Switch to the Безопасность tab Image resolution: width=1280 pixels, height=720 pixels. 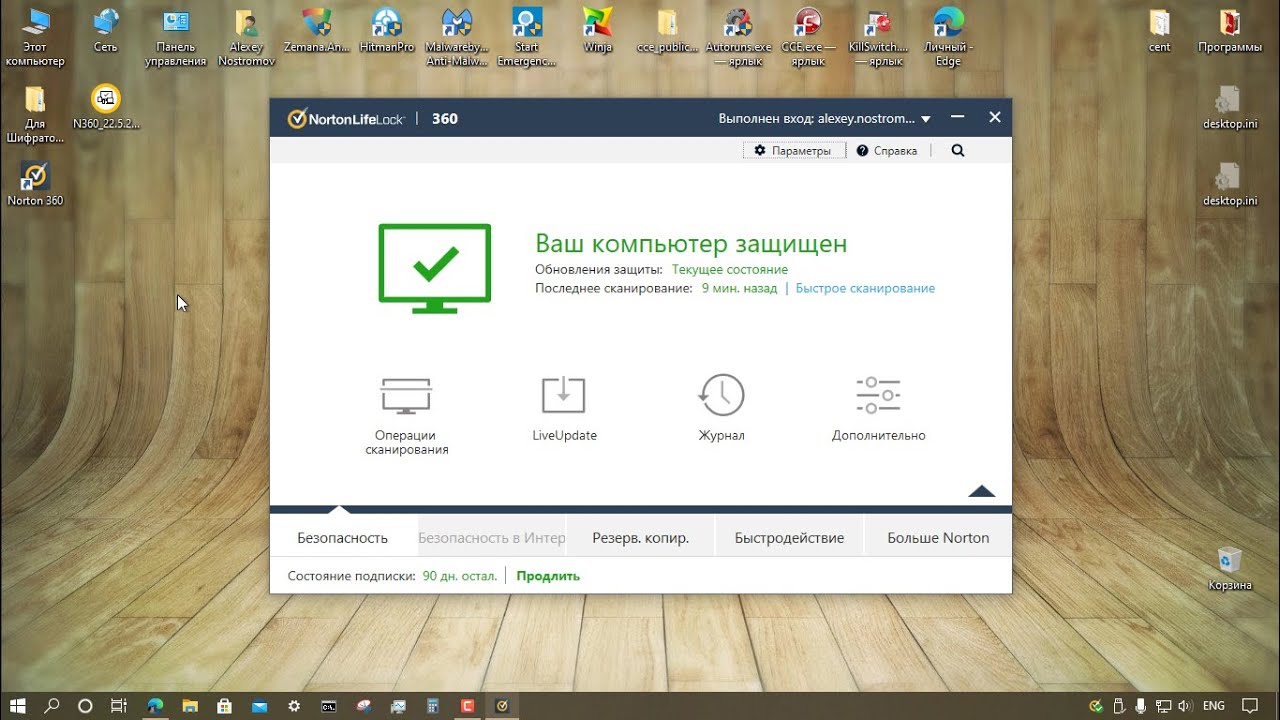pos(342,538)
